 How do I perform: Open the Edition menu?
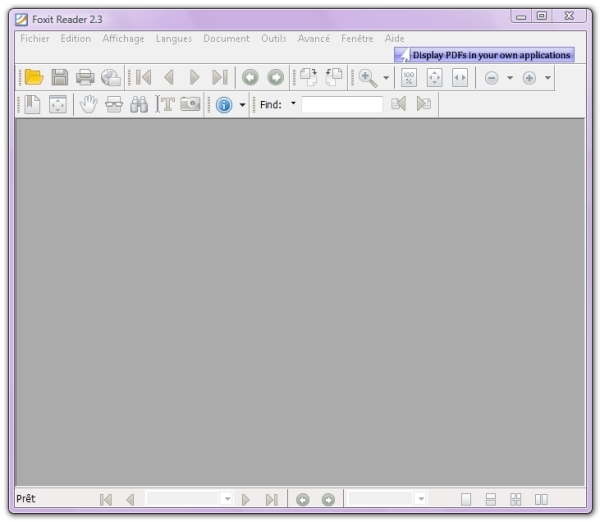[x=76, y=39]
